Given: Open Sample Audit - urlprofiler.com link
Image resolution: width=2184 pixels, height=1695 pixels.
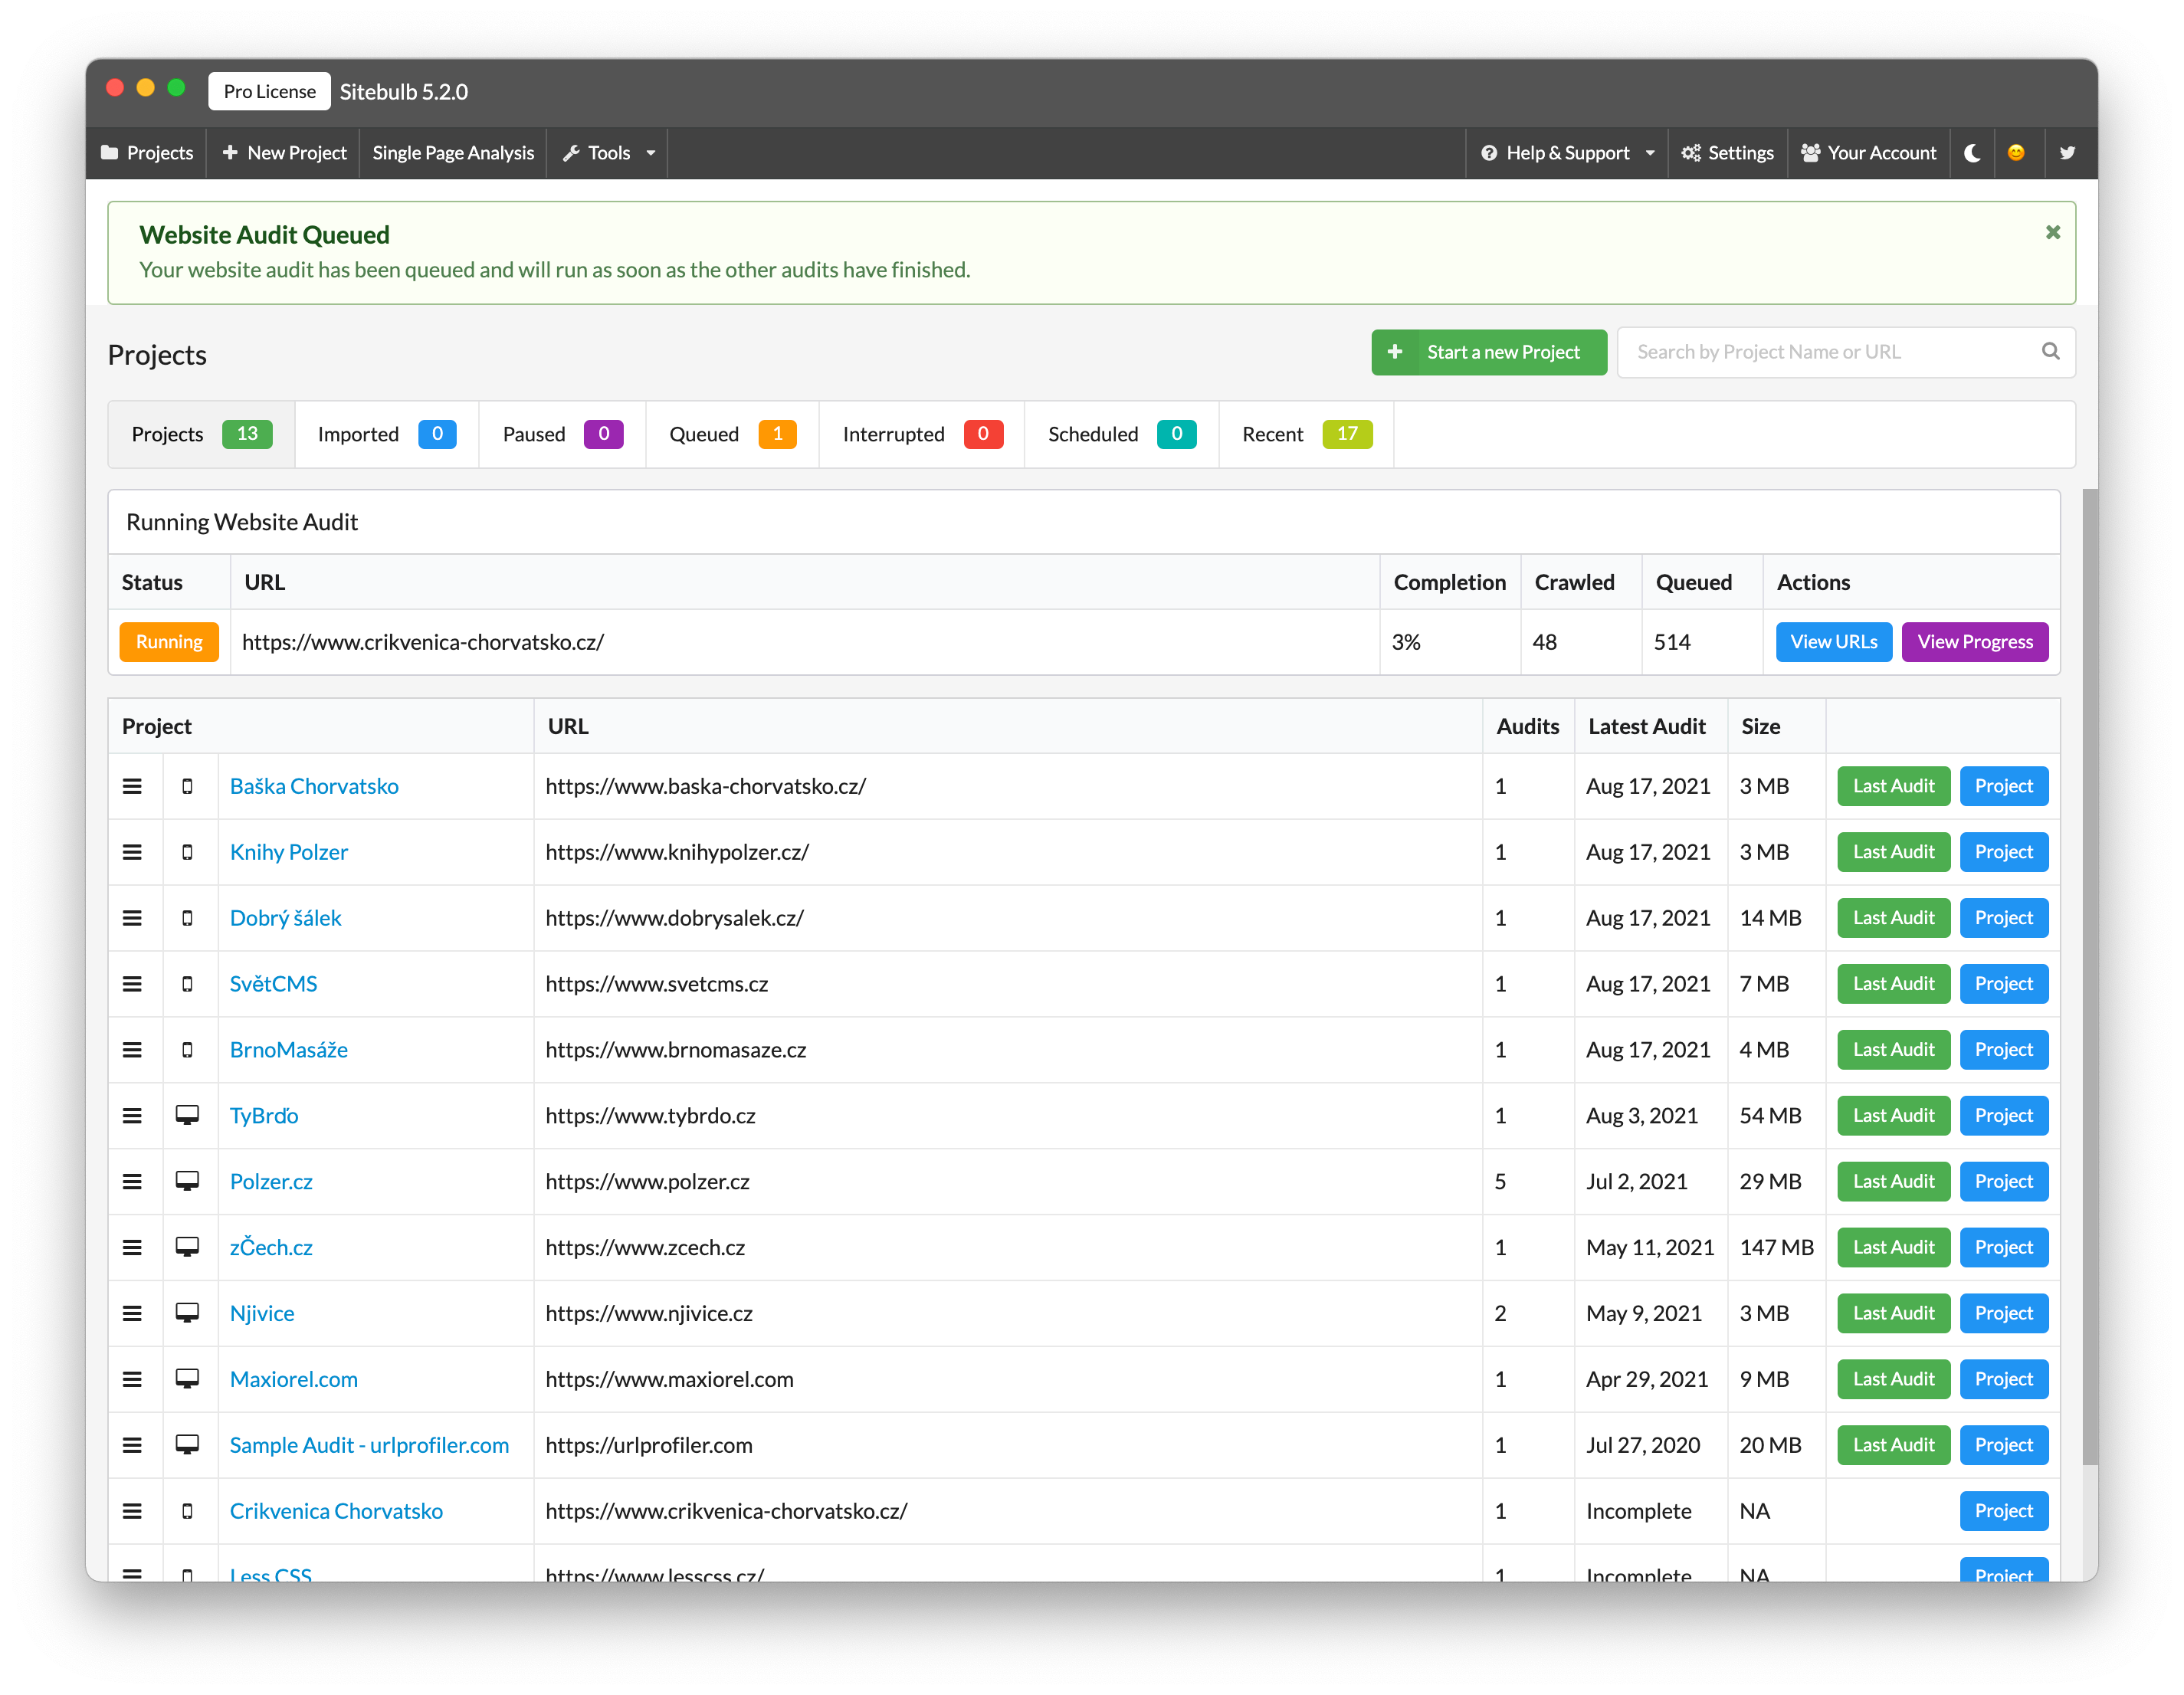Looking at the screenshot, I should click(x=369, y=1446).
